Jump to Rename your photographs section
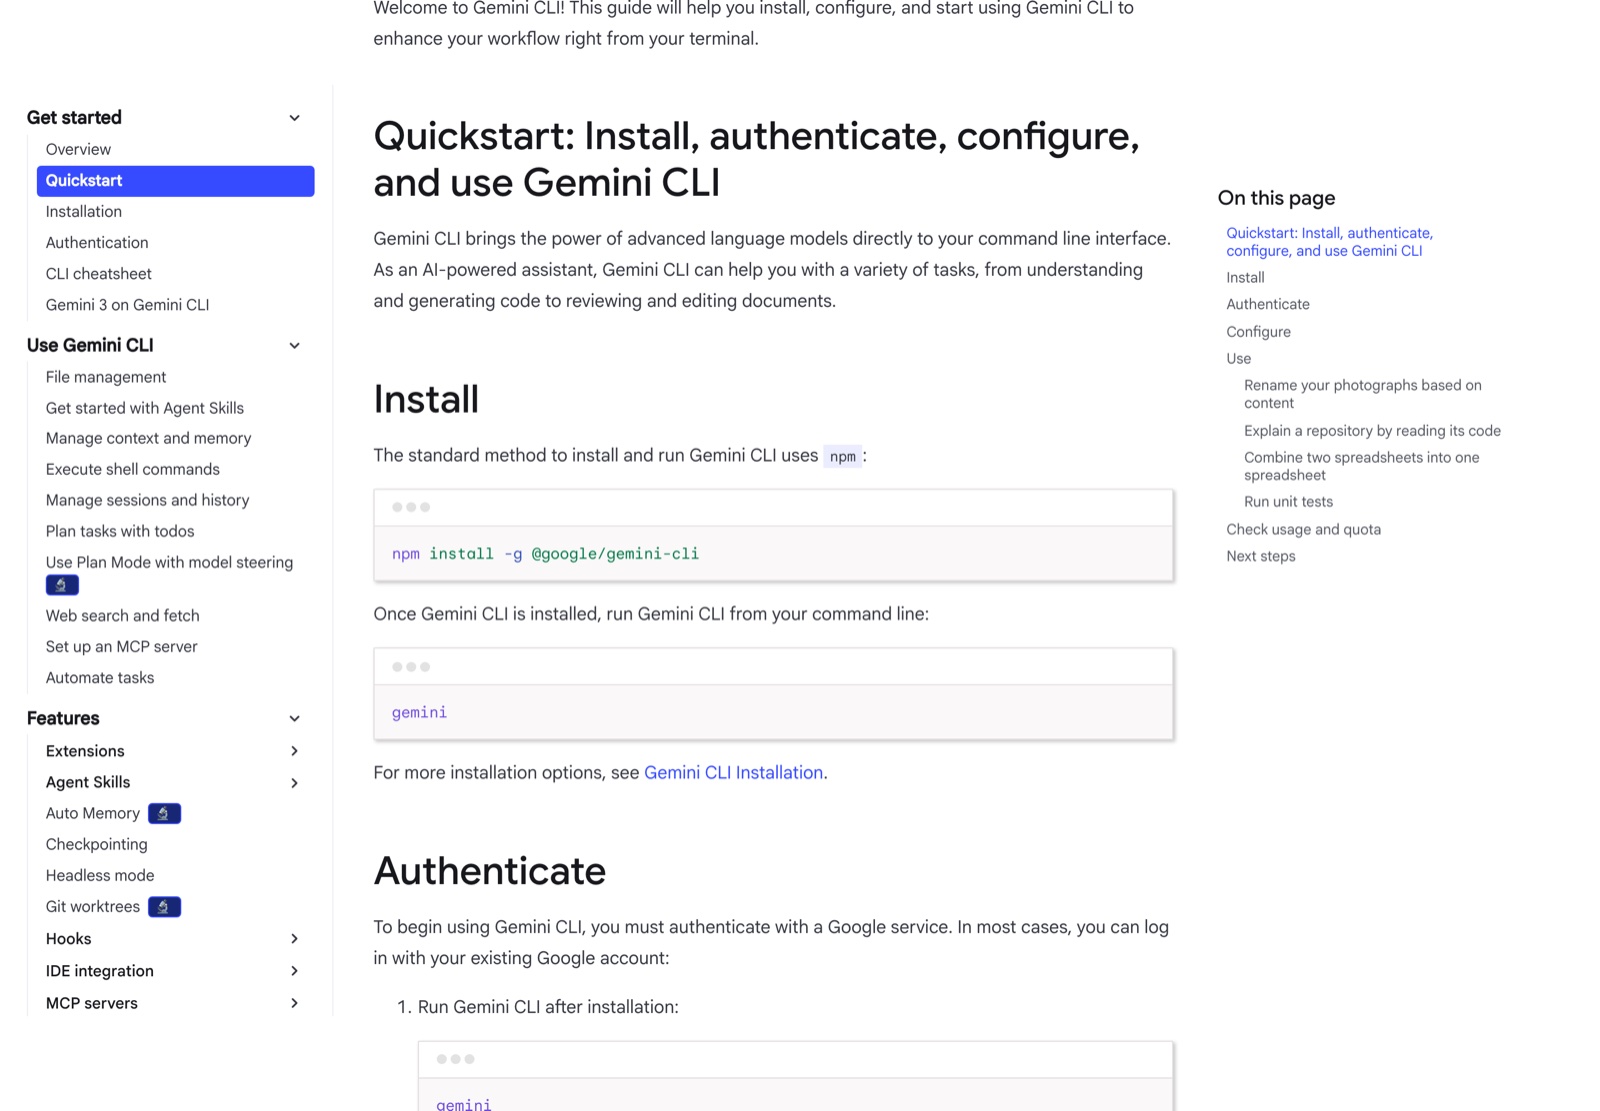This screenshot has width=1600, height=1111. pyautogui.click(x=1362, y=394)
